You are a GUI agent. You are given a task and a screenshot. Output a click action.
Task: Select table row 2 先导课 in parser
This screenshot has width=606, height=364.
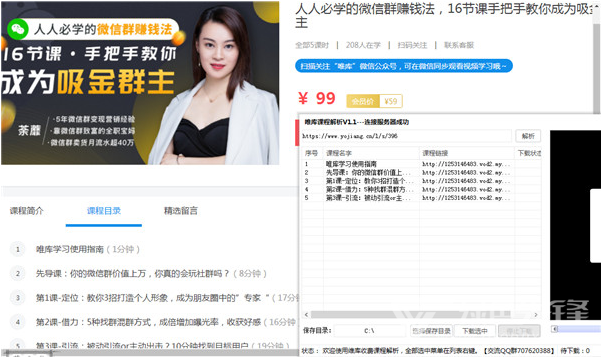click(x=421, y=172)
